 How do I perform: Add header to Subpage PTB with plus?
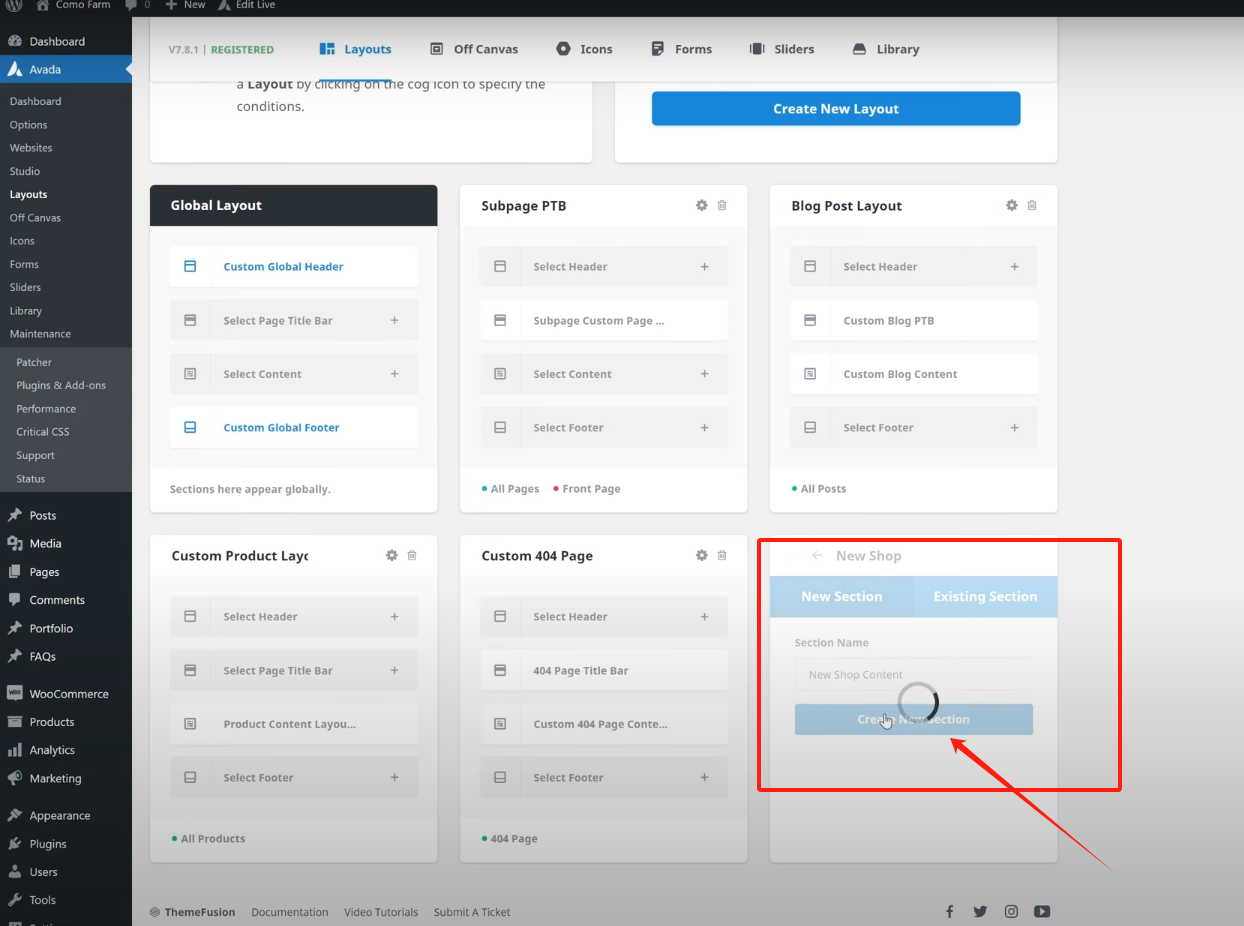point(704,267)
